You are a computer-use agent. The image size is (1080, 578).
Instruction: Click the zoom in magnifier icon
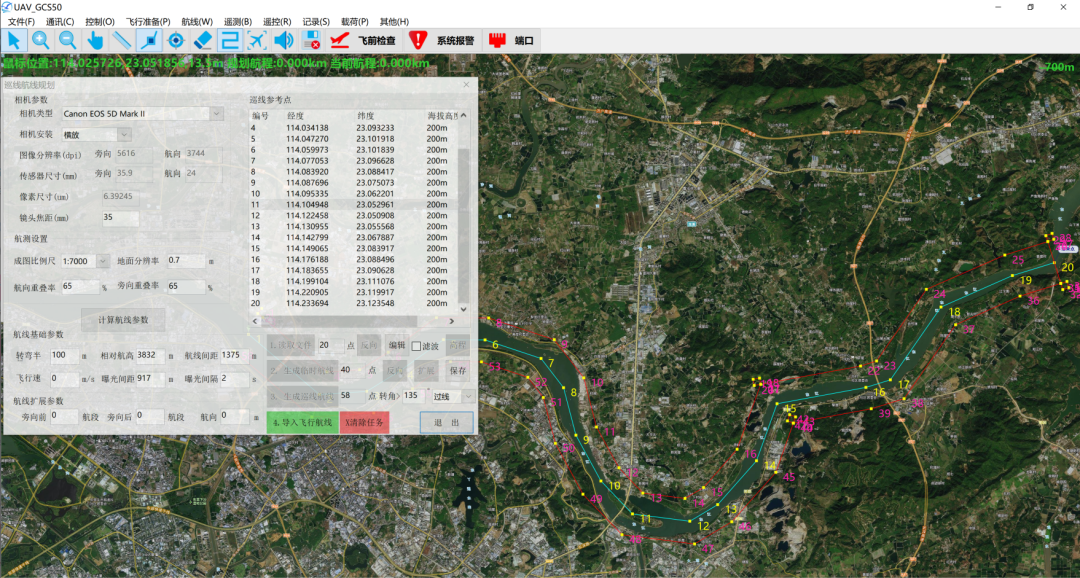pos(41,40)
